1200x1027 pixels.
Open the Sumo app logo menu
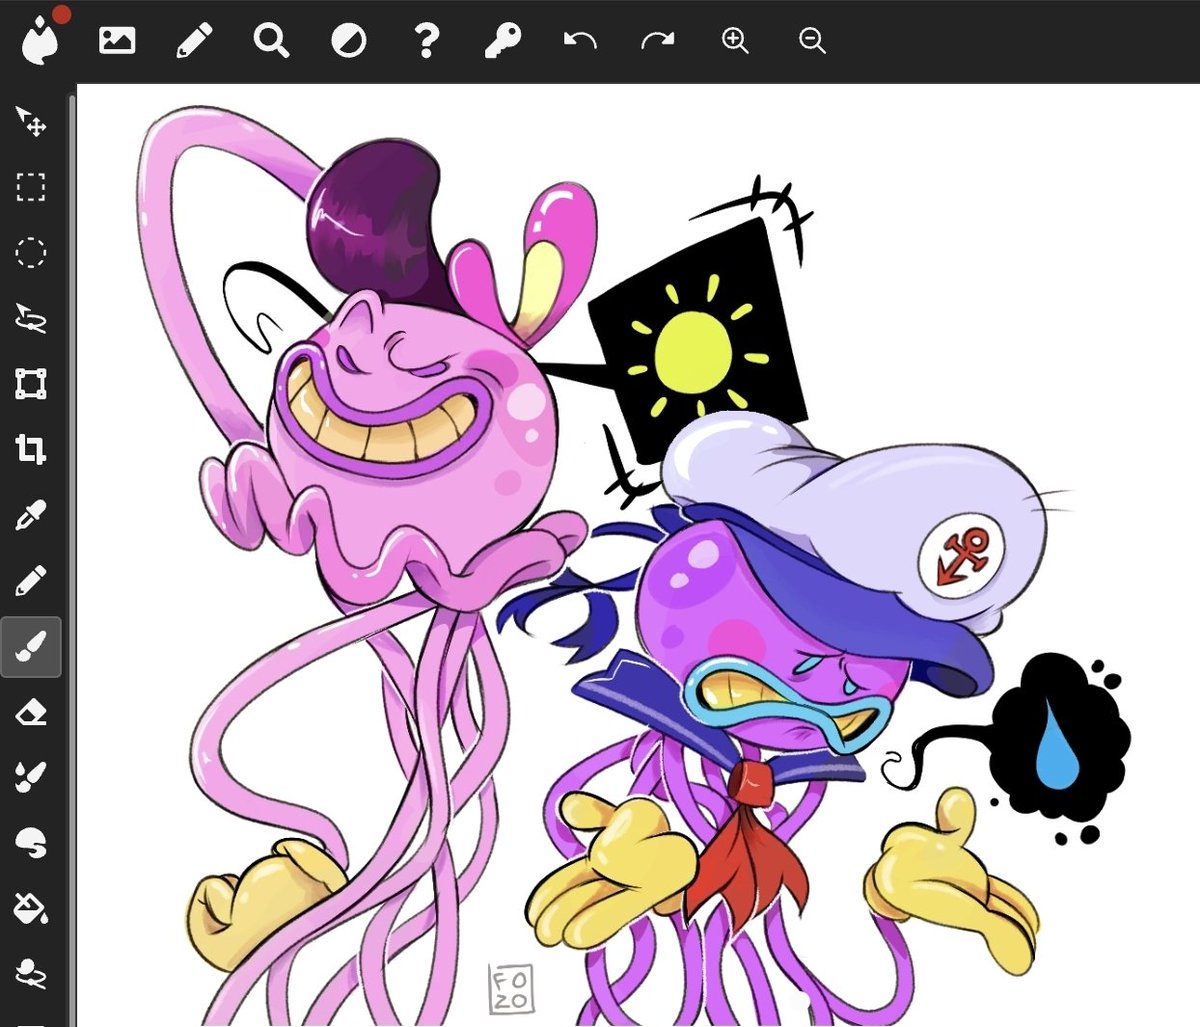pos(40,38)
